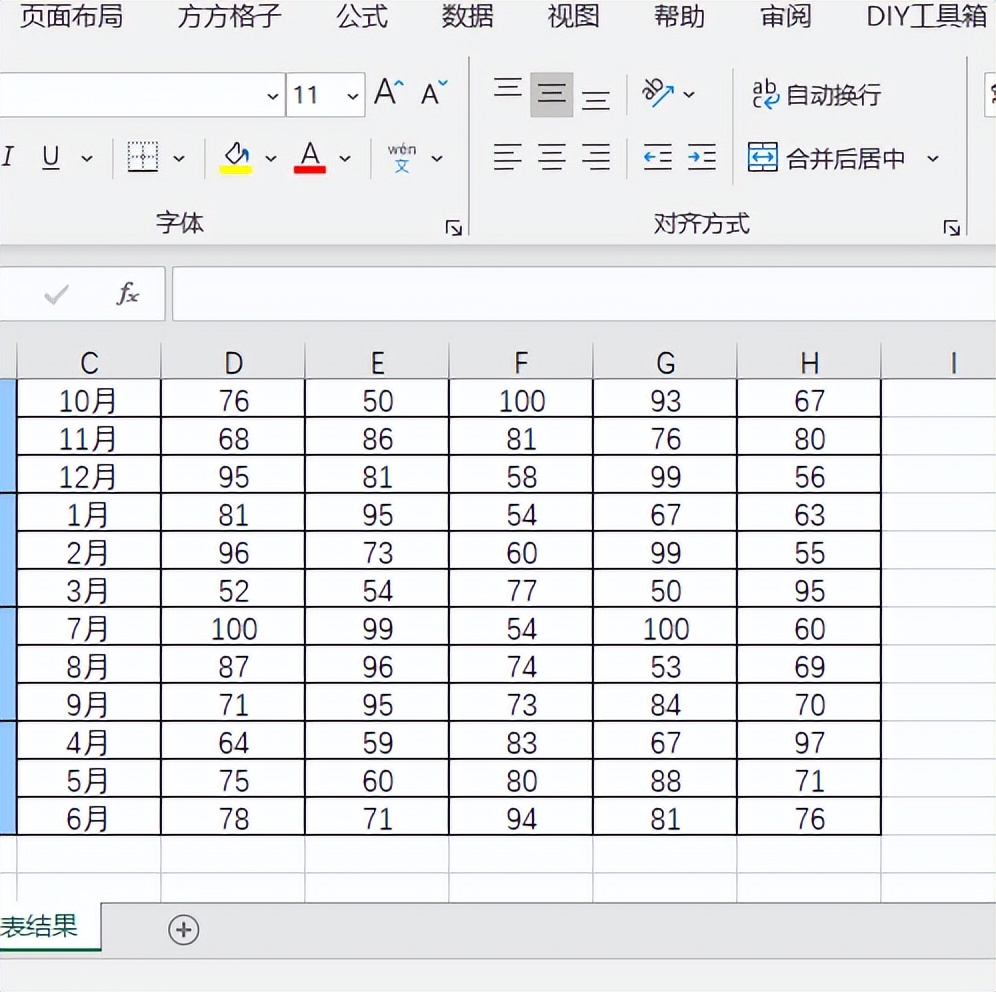Click the text orientation icon
The height and width of the screenshot is (992, 996).
658,94
